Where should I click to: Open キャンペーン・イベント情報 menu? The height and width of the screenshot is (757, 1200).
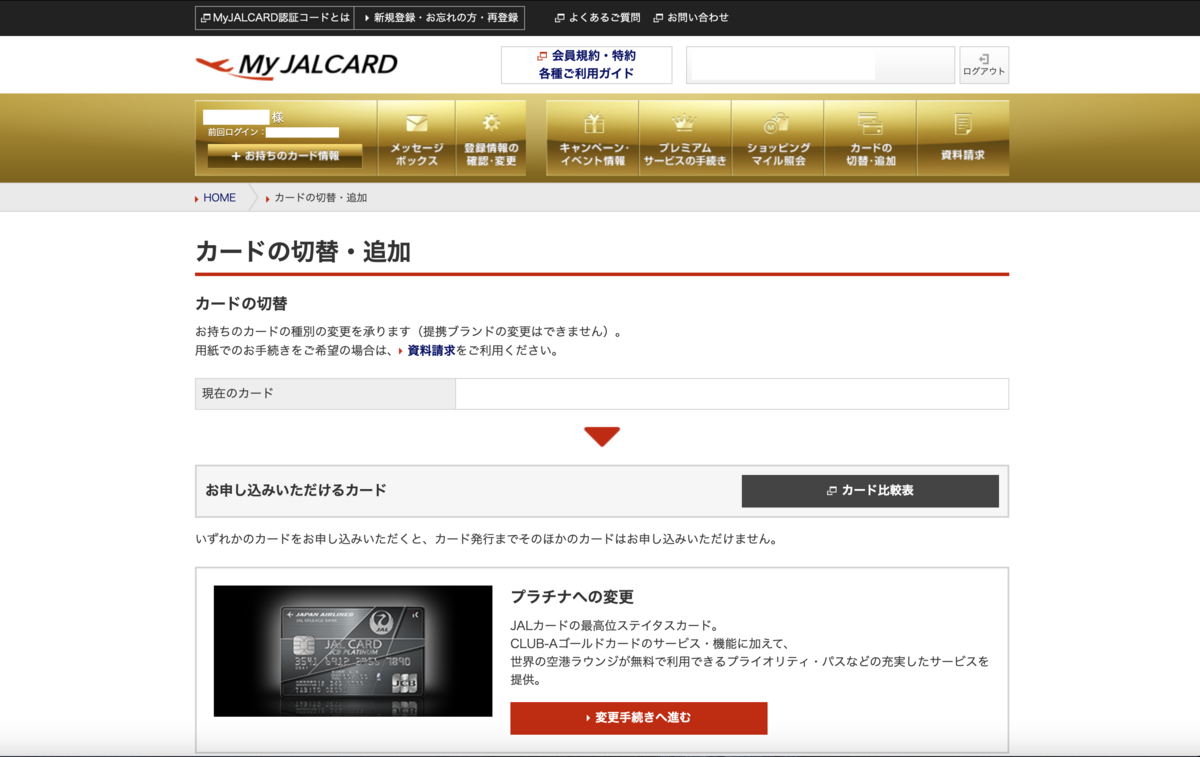[x=593, y=138]
